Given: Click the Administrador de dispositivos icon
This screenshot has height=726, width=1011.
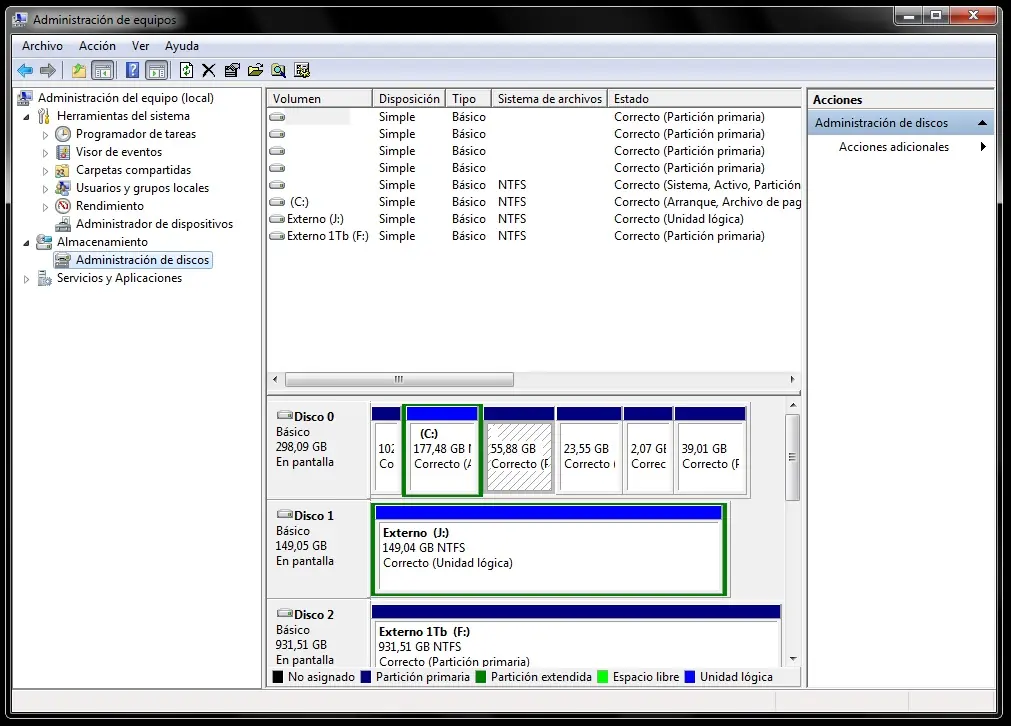Looking at the screenshot, I should tap(63, 224).
